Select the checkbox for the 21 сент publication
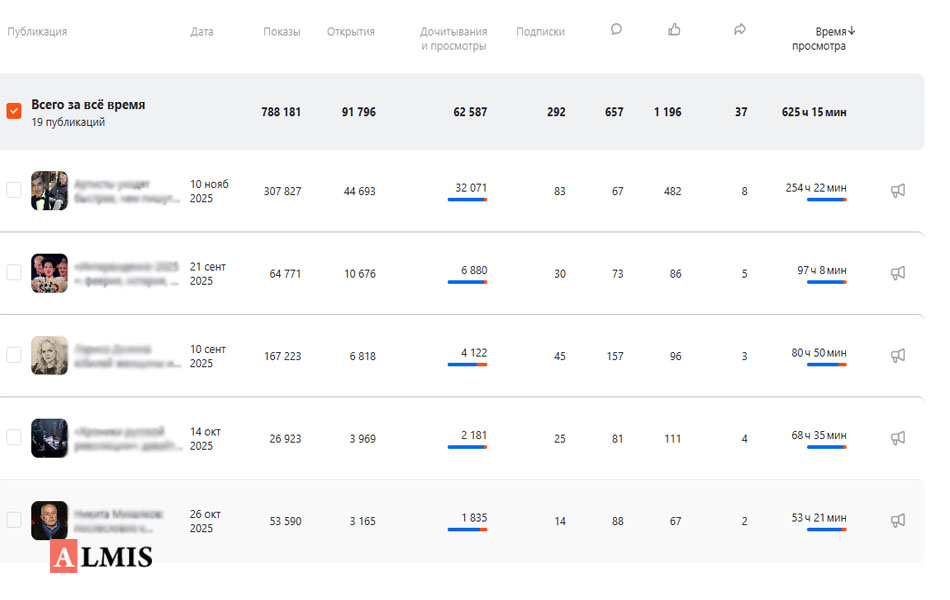 click(x=14, y=272)
